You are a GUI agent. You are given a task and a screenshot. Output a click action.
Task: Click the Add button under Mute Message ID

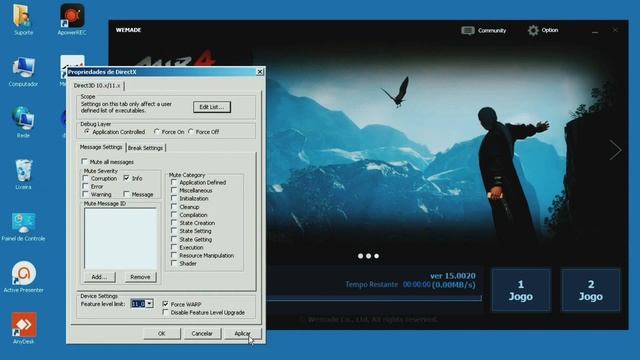tap(99, 277)
